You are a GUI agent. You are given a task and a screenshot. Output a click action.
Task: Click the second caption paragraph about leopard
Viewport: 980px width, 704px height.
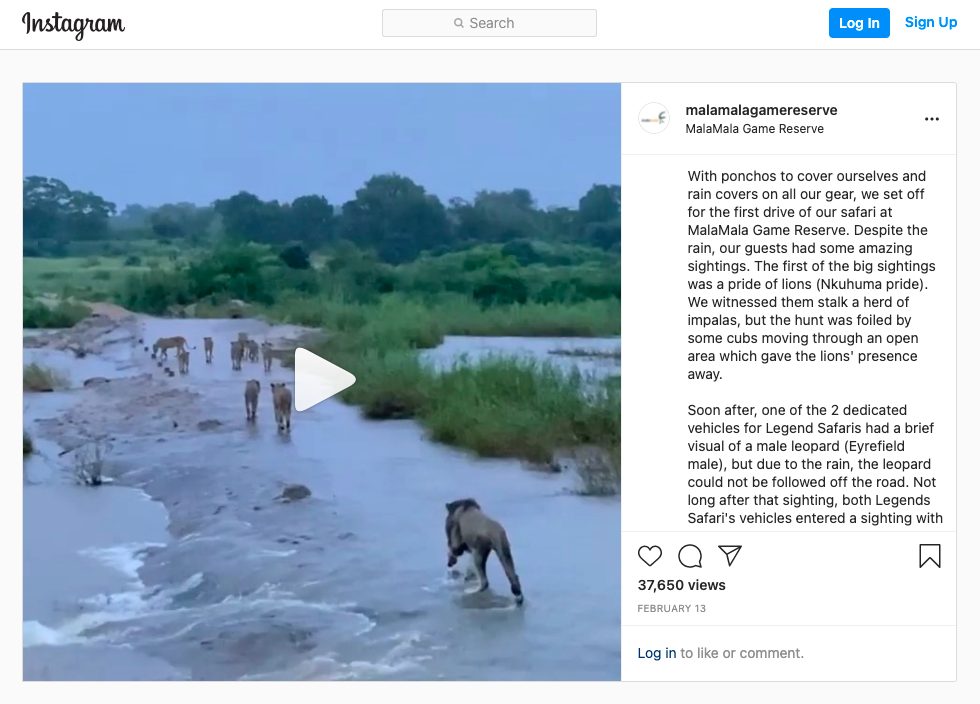(x=814, y=464)
